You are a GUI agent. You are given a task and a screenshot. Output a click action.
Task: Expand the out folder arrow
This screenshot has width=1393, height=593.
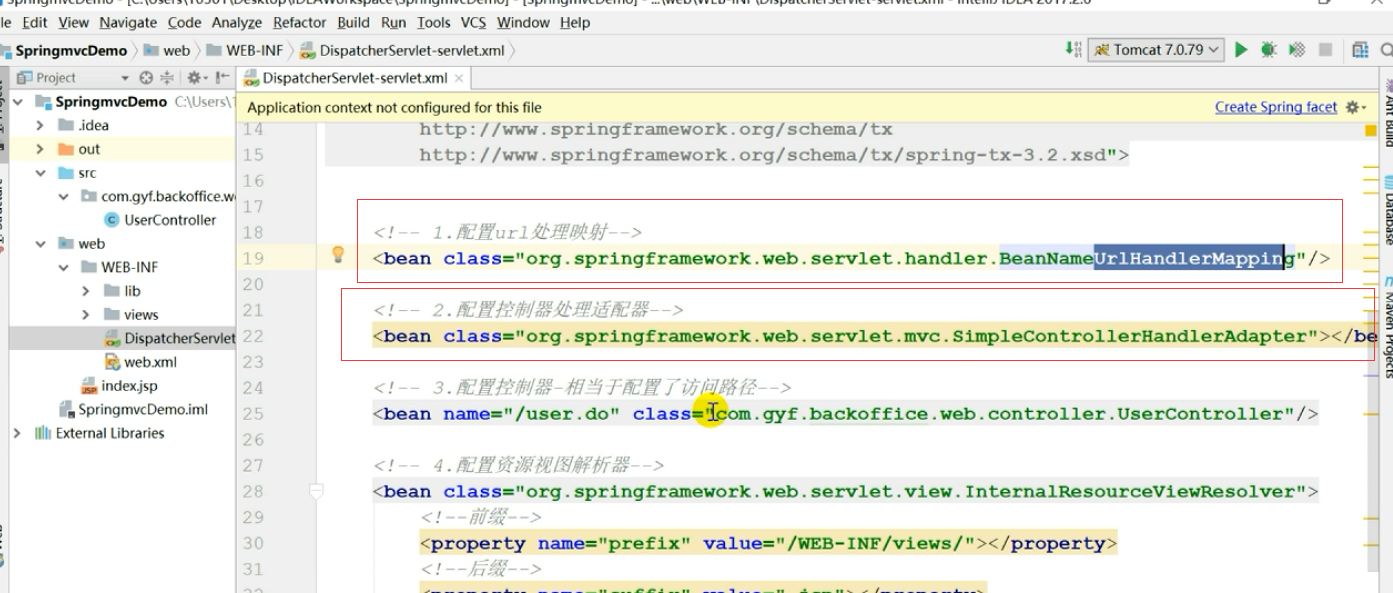point(40,149)
